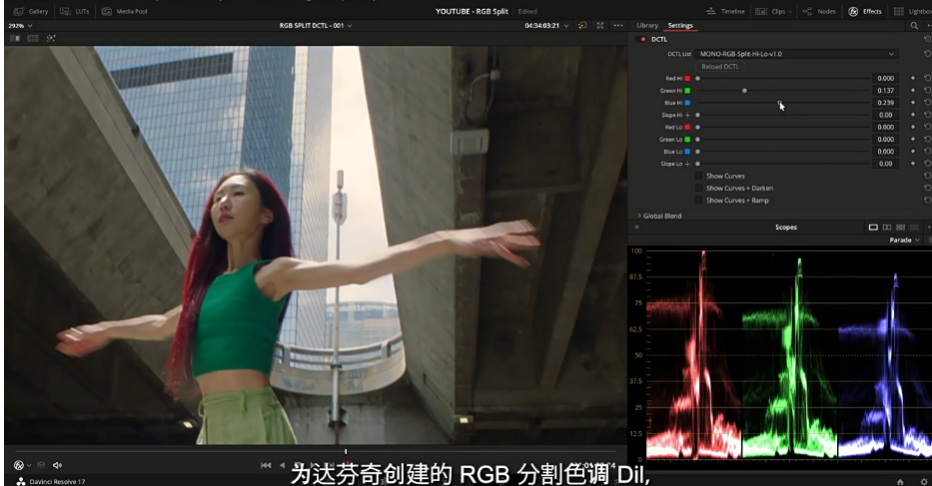Open the Gallery panel
Image resolution: width=932 pixels, height=486 pixels.
(31, 11)
